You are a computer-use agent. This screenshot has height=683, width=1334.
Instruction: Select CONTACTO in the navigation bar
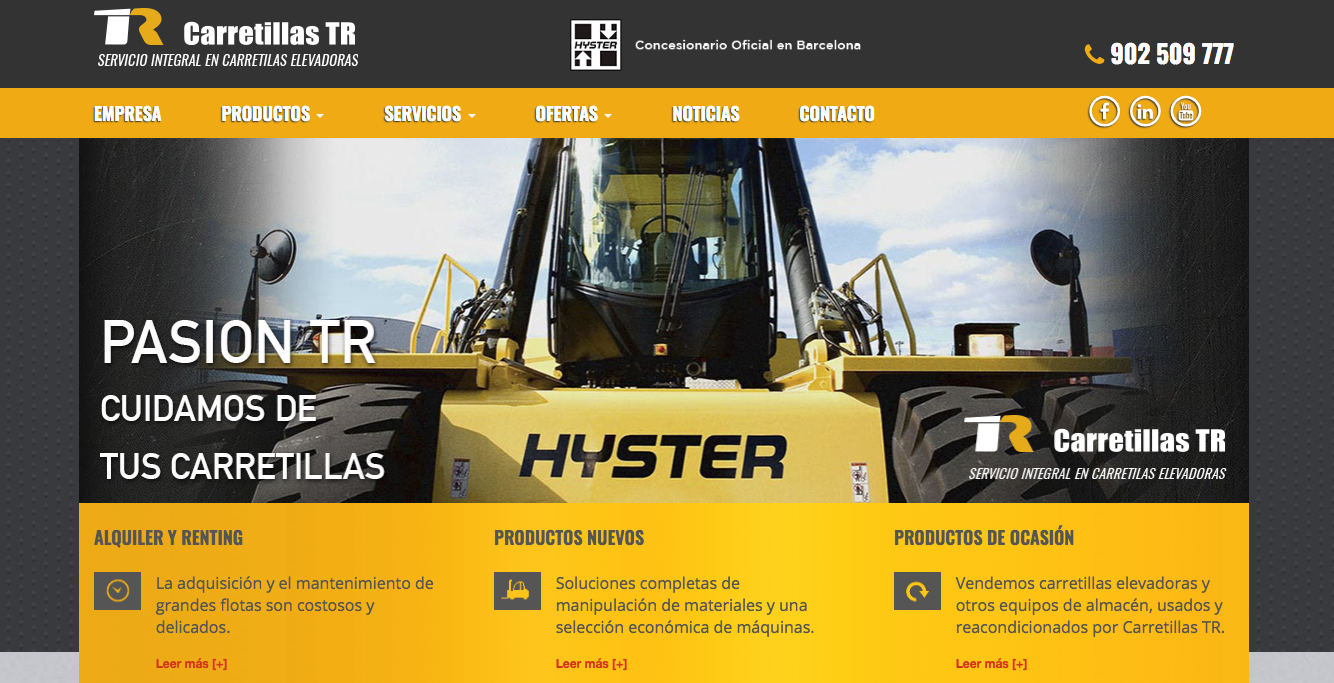pos(836,114)
